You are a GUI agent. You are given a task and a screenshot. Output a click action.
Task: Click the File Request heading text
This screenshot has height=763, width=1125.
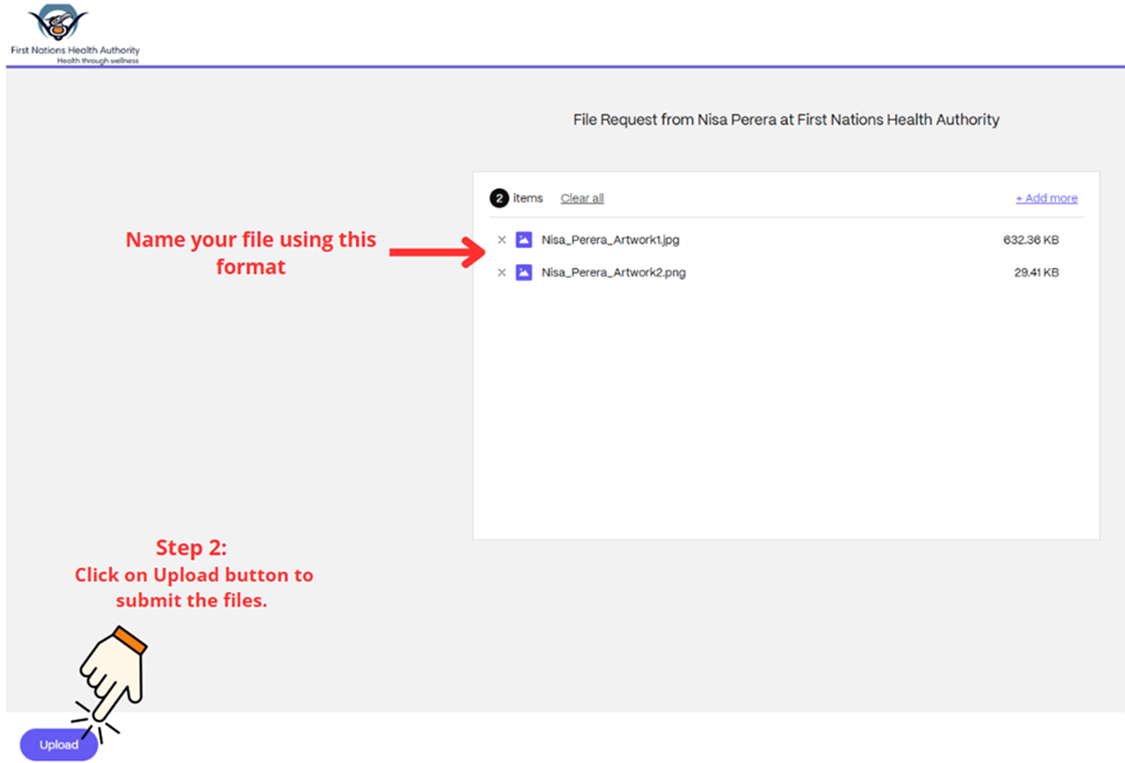pyautogui.click(x=786, y=120)
